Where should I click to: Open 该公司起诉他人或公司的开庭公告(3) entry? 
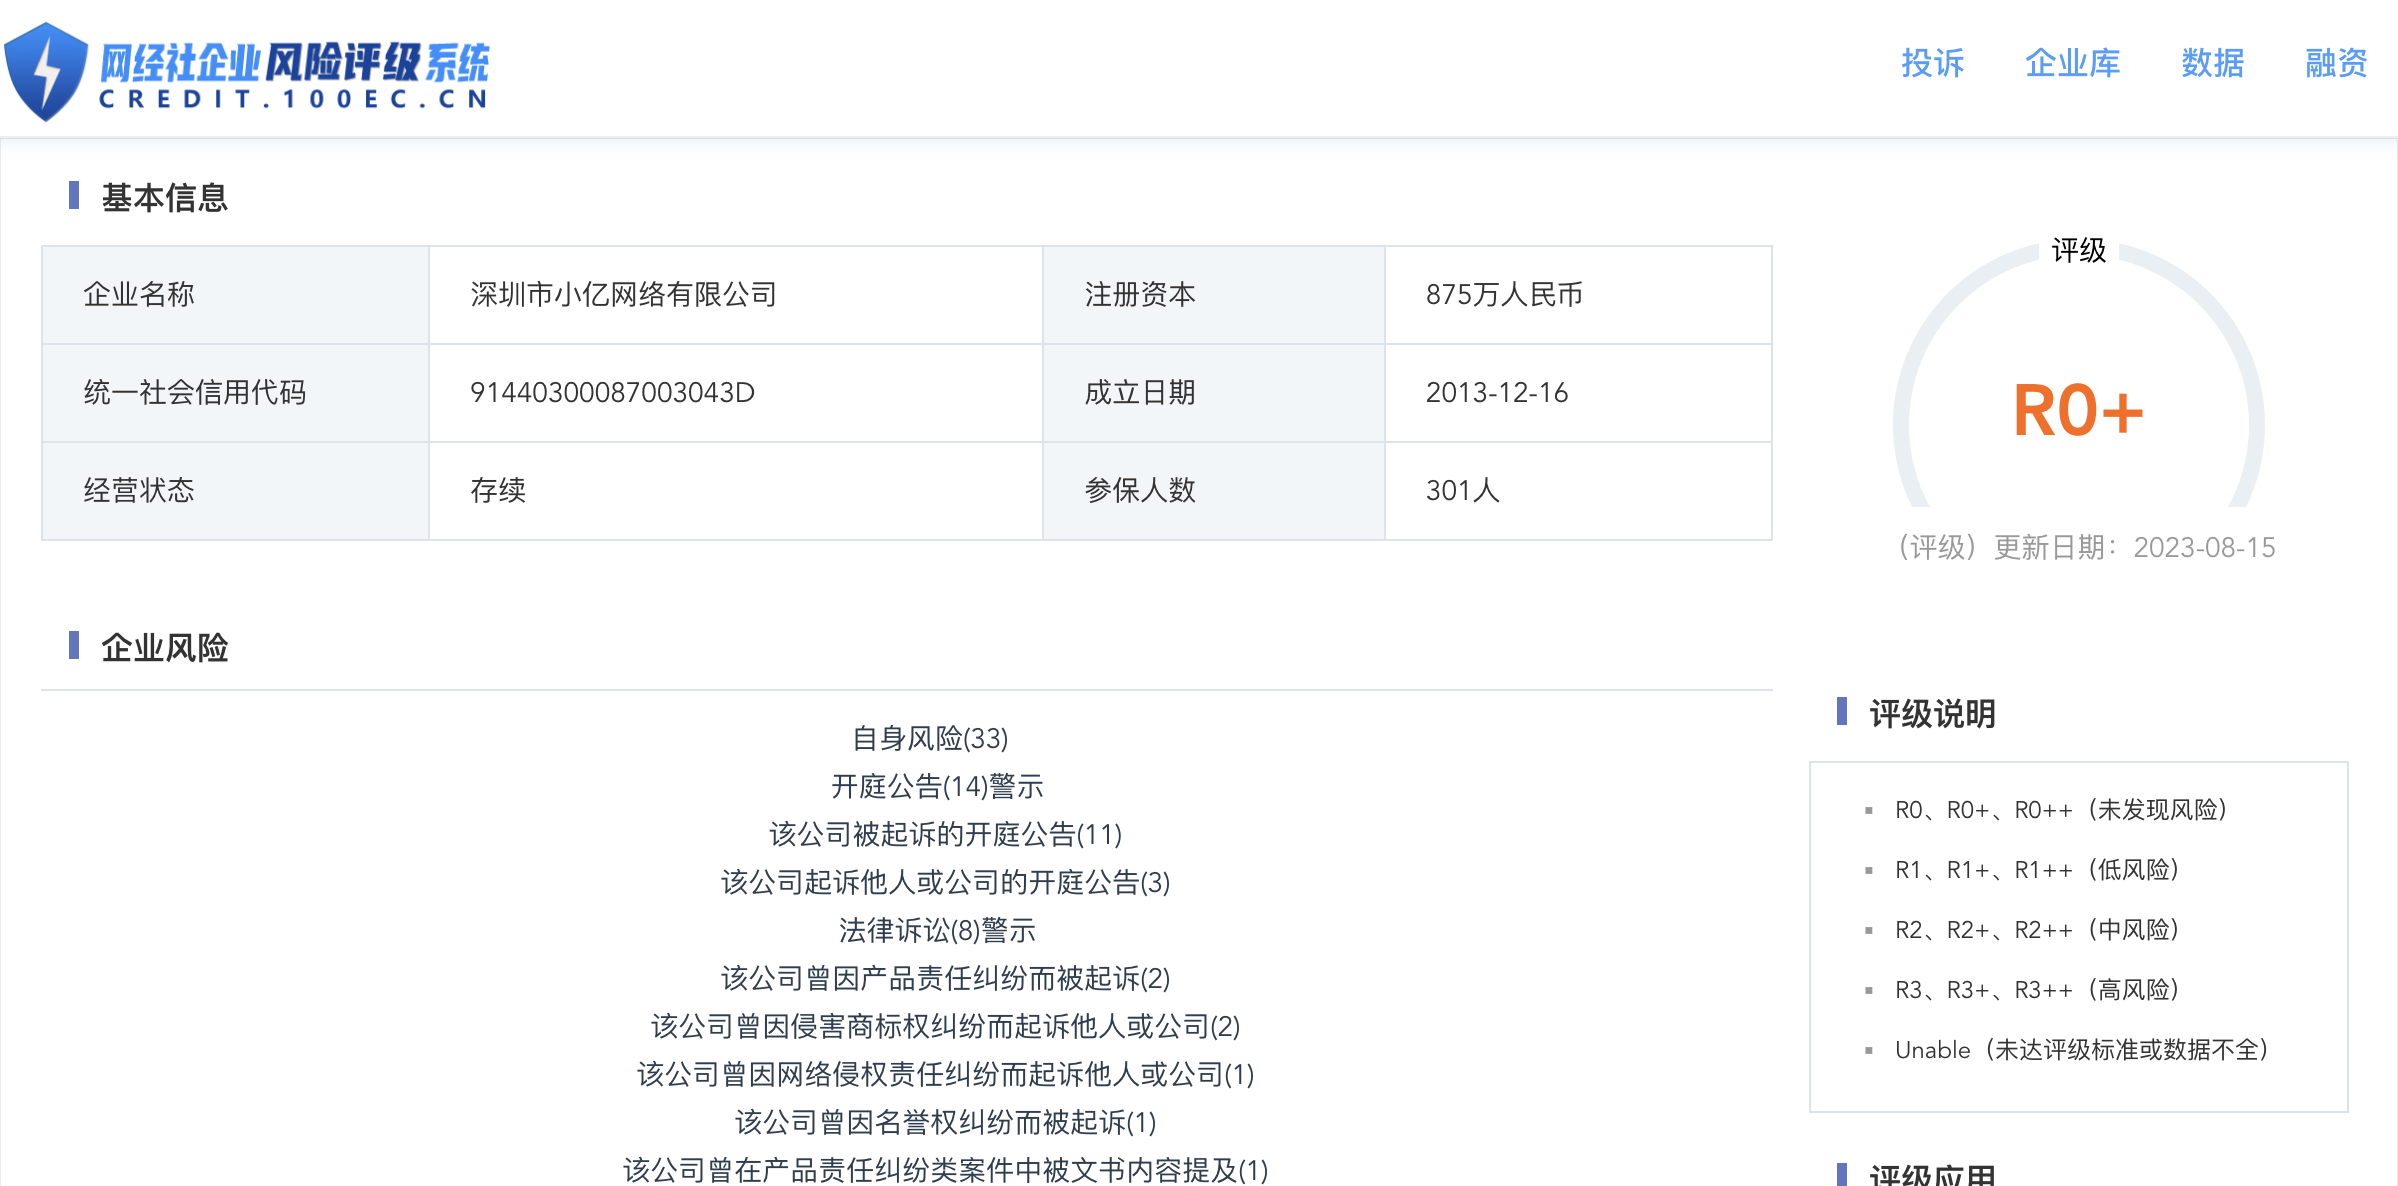pos(945,882)
